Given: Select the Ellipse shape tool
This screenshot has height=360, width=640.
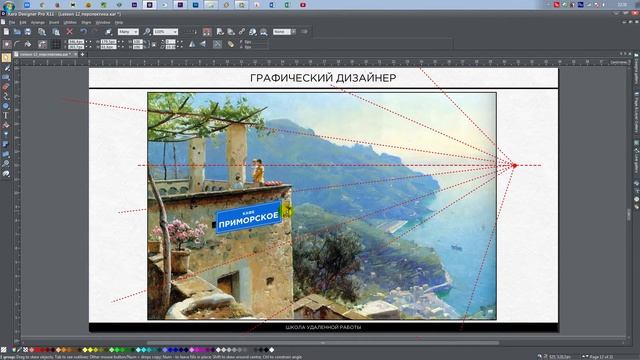Looking at the screenshot, I should pos(6,106).
